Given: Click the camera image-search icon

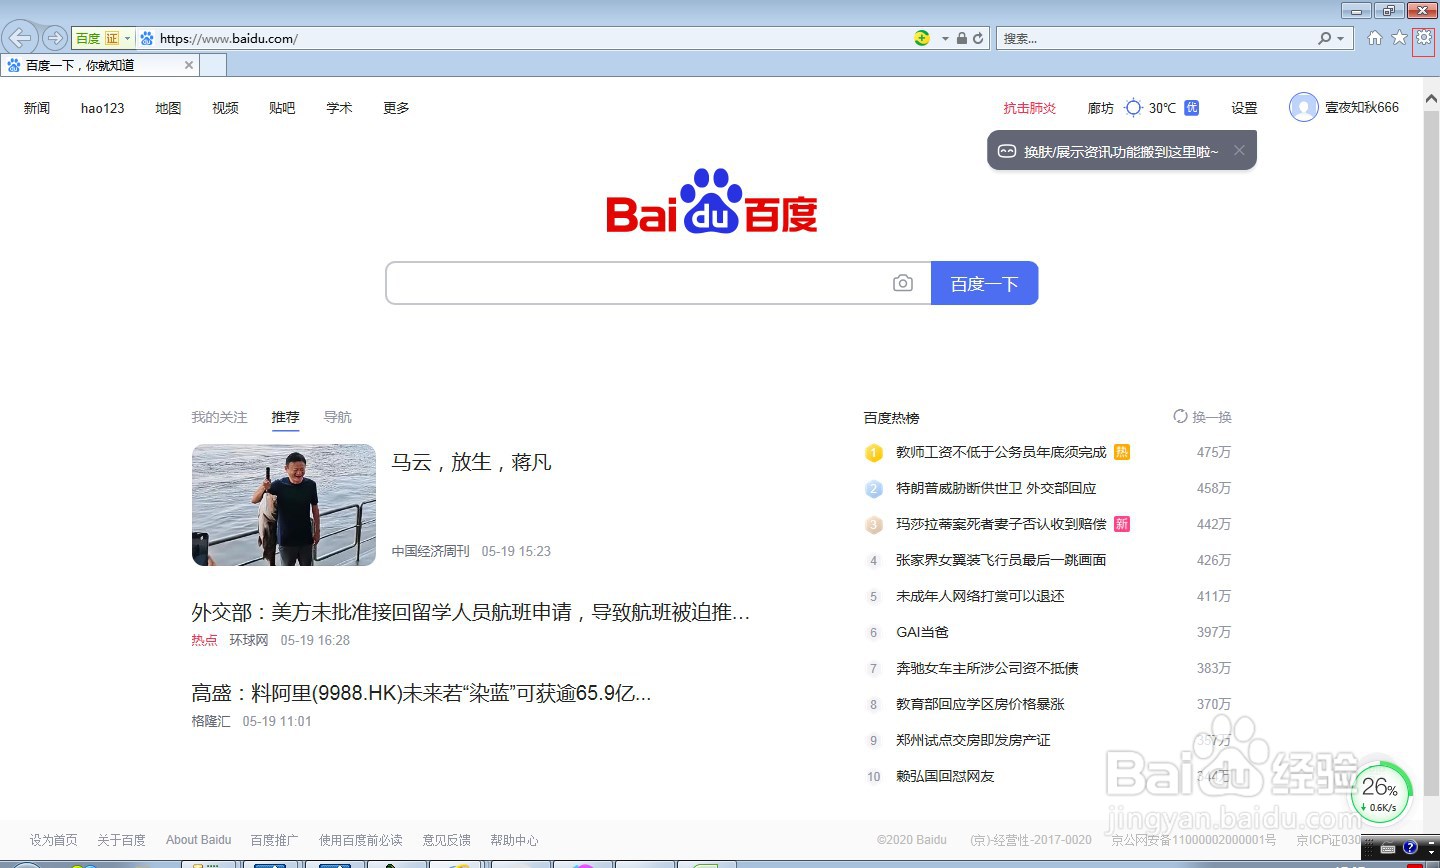Looking at the screenshot, I should pyautogui.click(x=903, y=283).
